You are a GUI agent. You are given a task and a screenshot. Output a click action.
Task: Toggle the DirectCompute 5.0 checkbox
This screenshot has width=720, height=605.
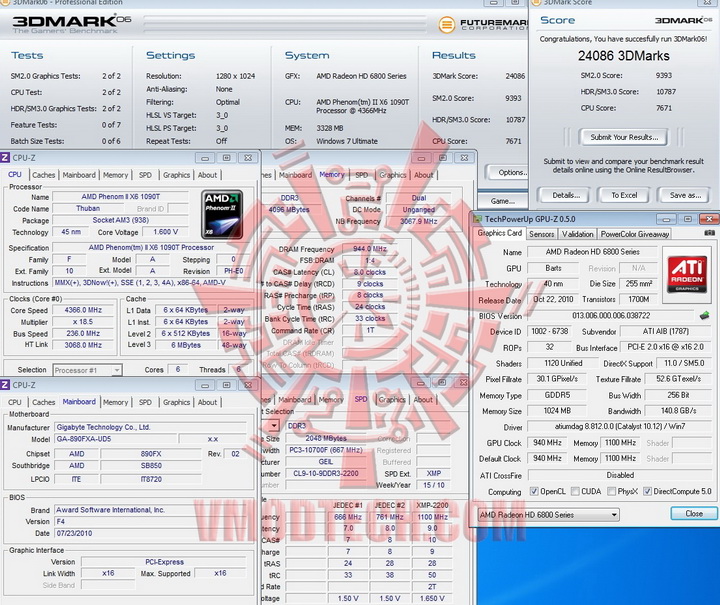[647, 491]
